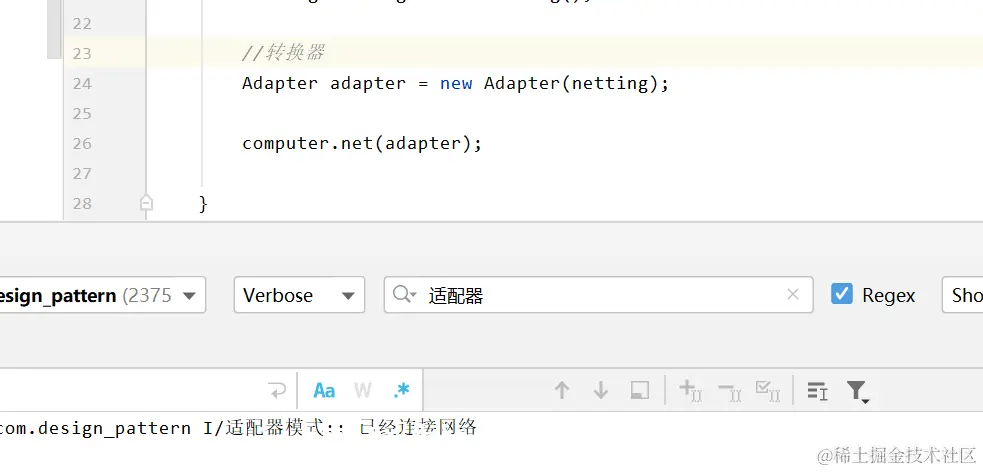
Task: Click the logcat search field containing 适配器
Action: (x=599, y=295)
